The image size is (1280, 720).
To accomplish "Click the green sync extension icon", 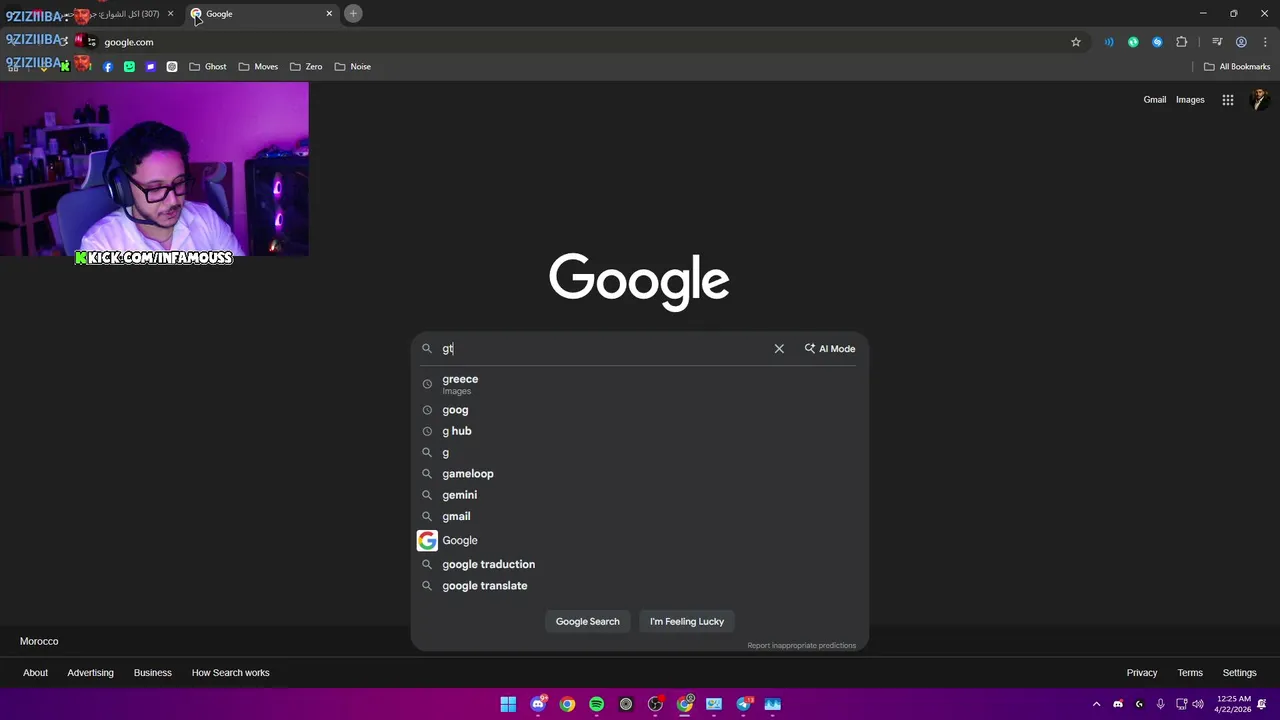I will (1133, 42).
